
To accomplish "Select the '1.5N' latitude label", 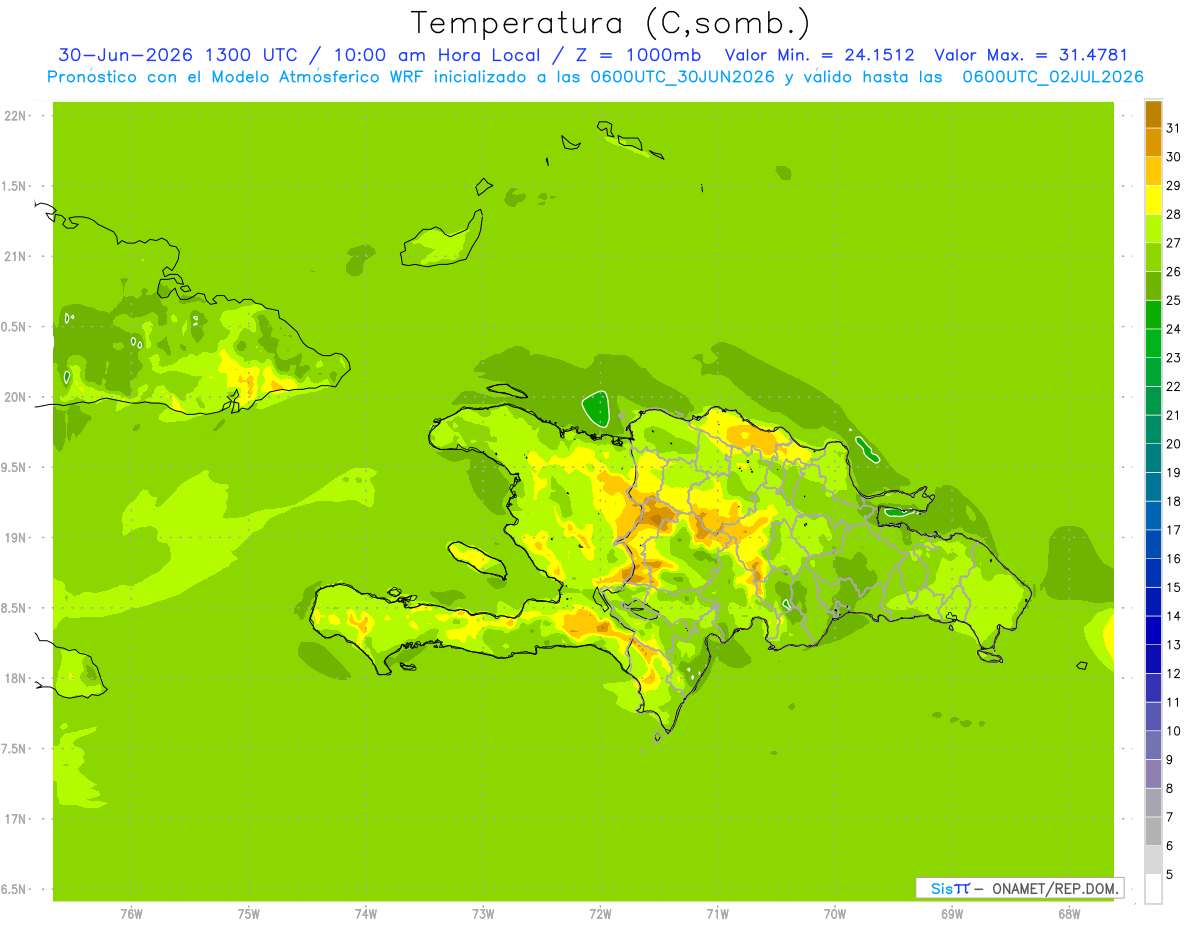I will tap(15, 186).
